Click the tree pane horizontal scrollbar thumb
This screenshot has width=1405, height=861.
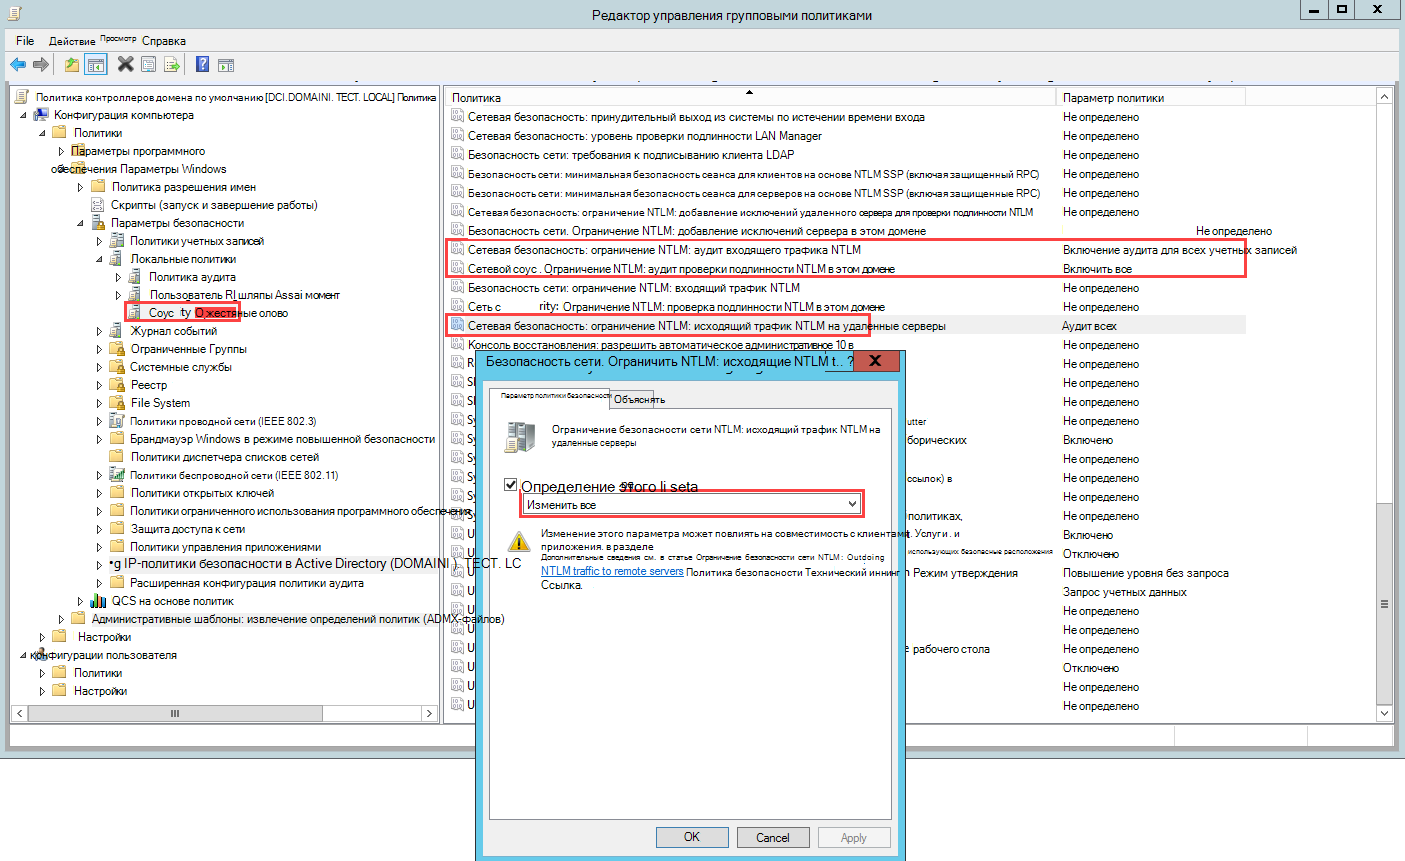[x=176, y=713]
